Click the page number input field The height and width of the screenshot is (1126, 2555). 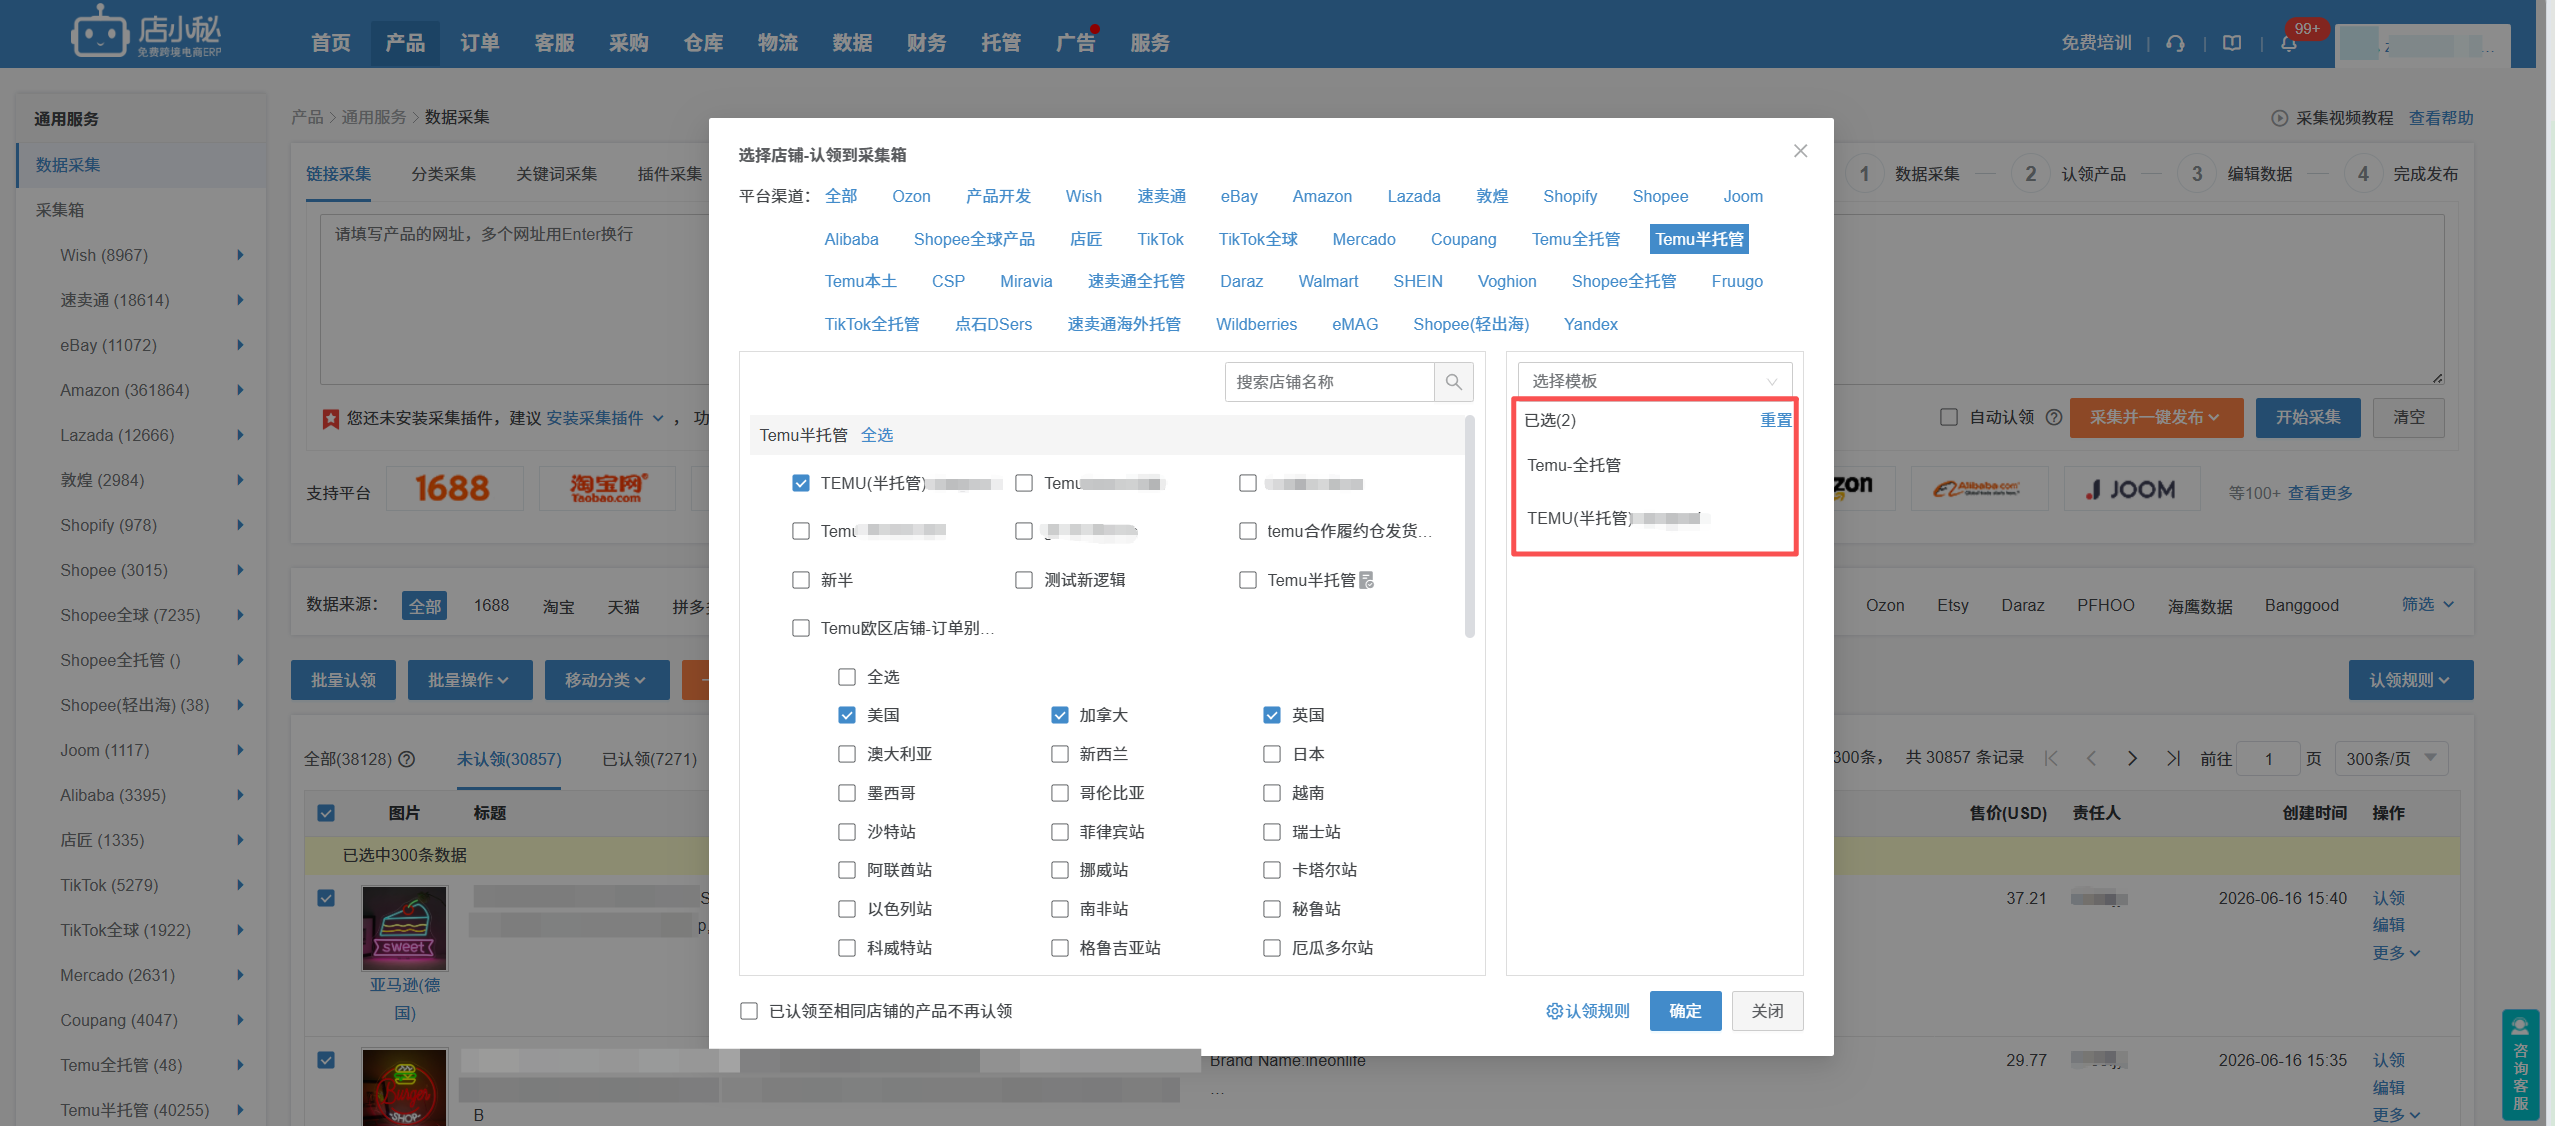coord(2268,758)
